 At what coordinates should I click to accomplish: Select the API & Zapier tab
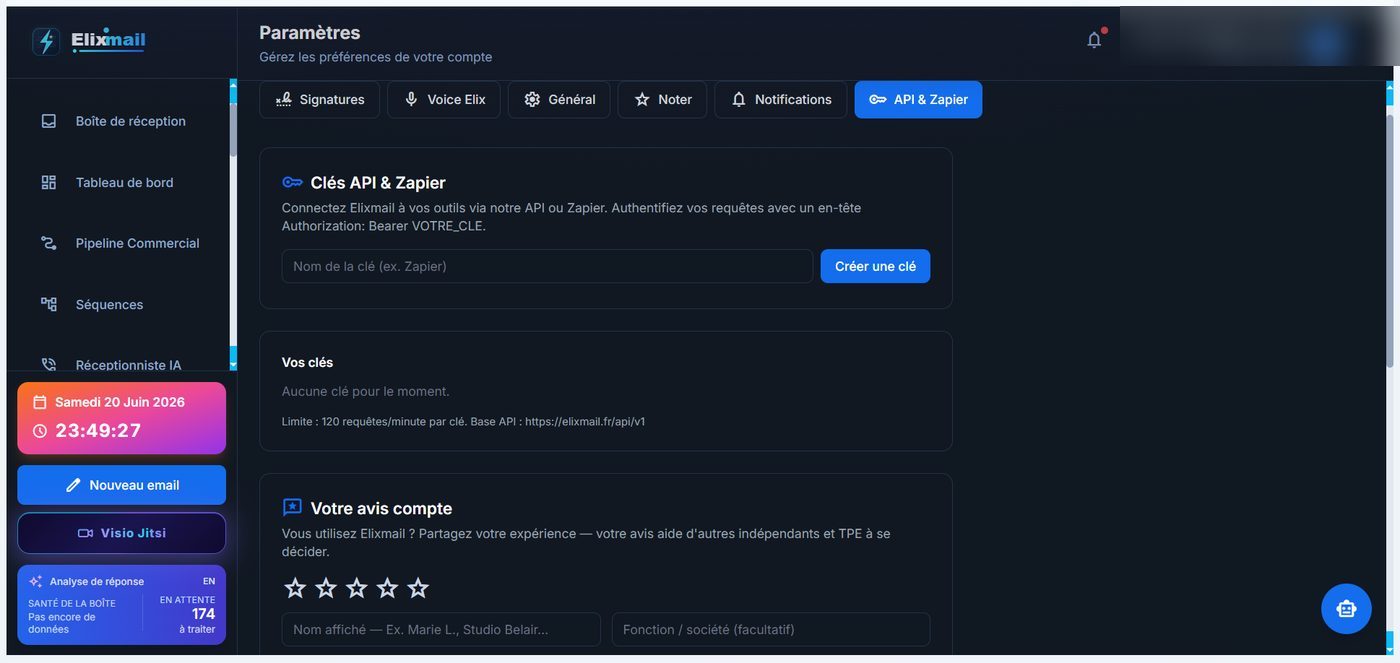point(918,99)
